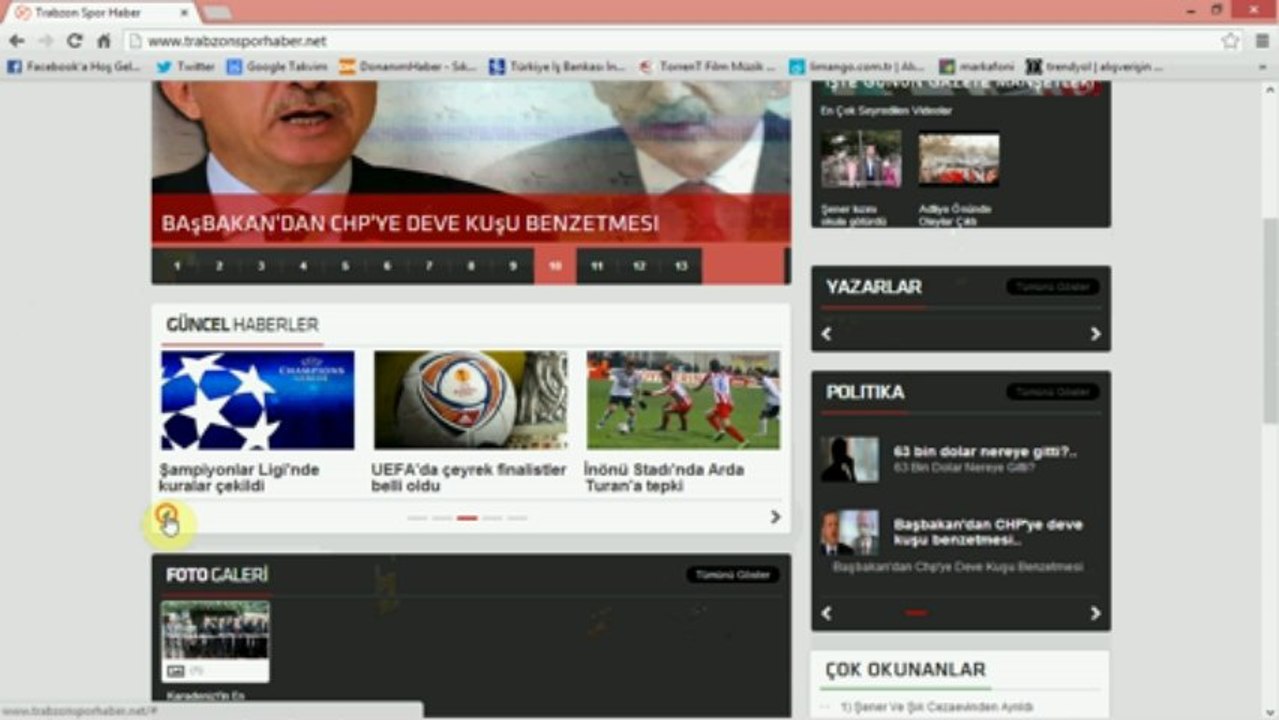Viewport: 1279px width, 720px height.
Task: Select headline slide number 13
Action: tap(681, 266)
